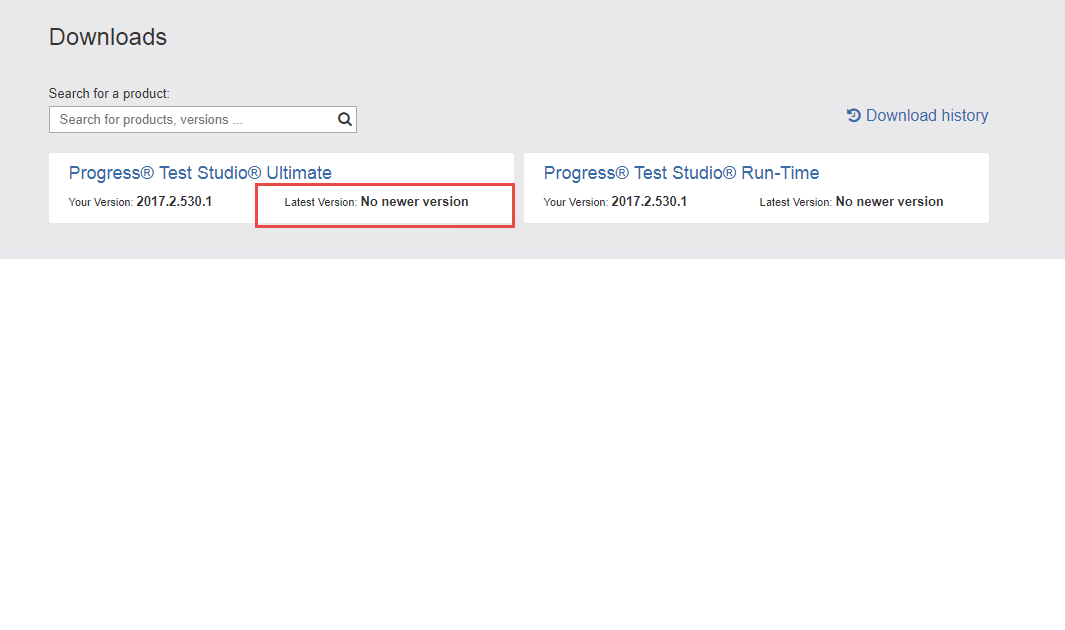Click 'Your Version' label under Test Studio Run-Time
This screenshot has height=630, width=1065.
[575, 202]
